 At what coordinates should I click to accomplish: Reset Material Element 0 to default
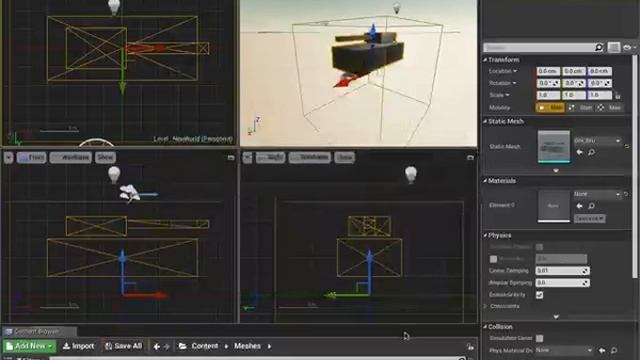tap(626, 194)
